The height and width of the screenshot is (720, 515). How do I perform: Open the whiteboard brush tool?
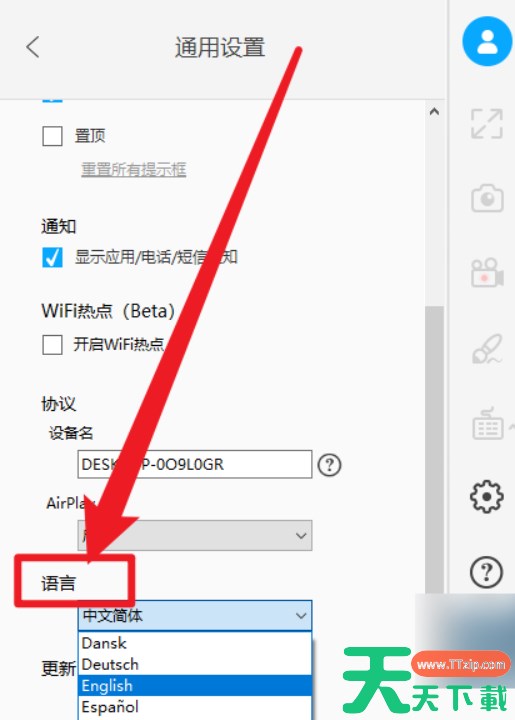(x=487, y=349)
